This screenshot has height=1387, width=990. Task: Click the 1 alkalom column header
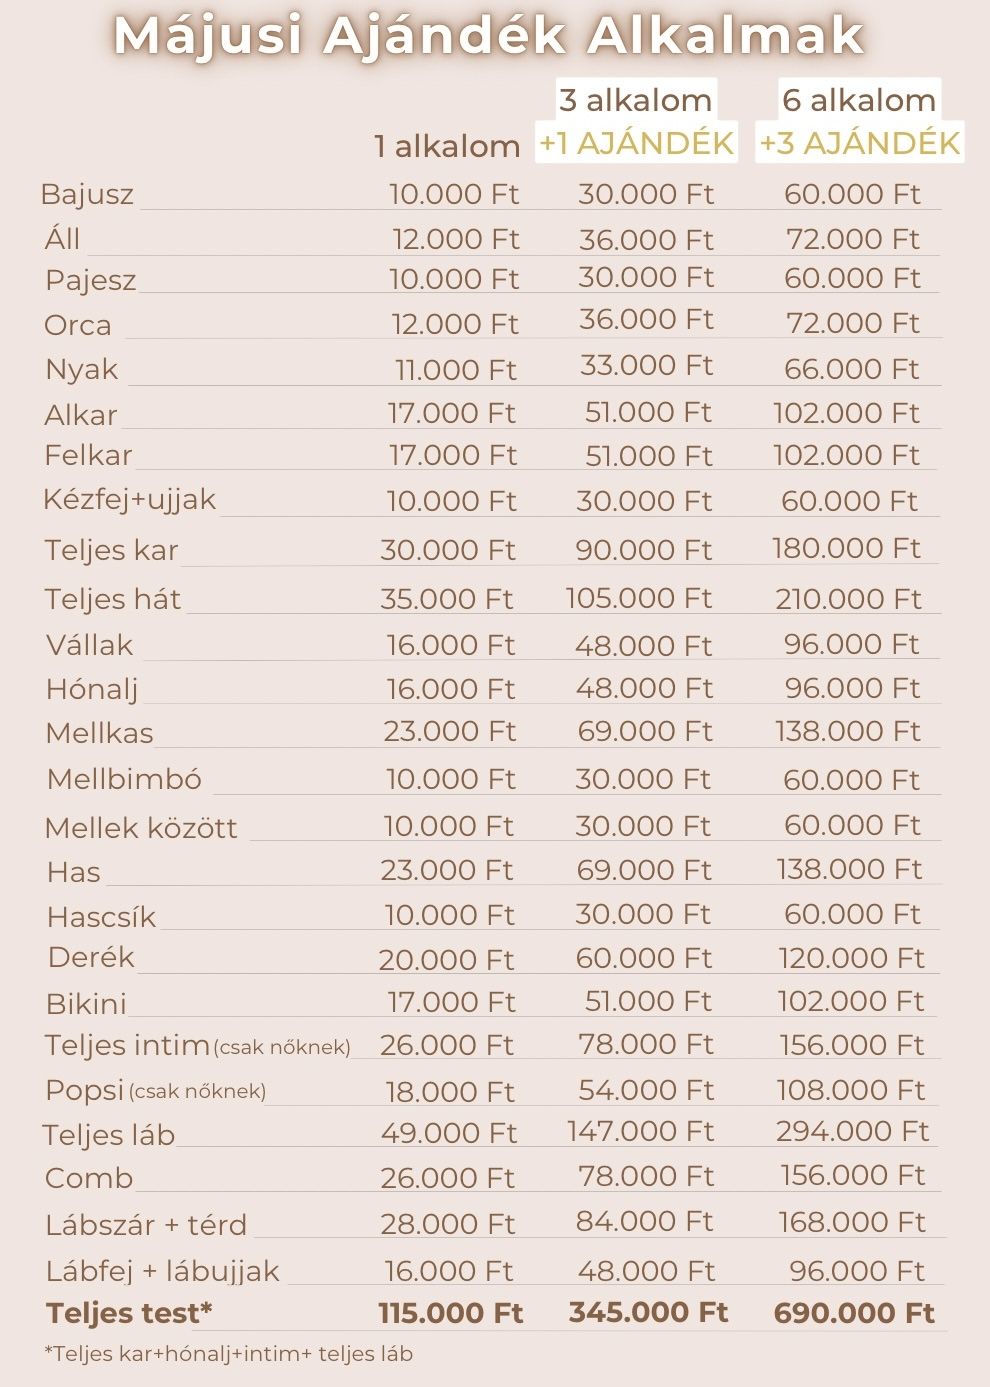[x=447, y=147]
